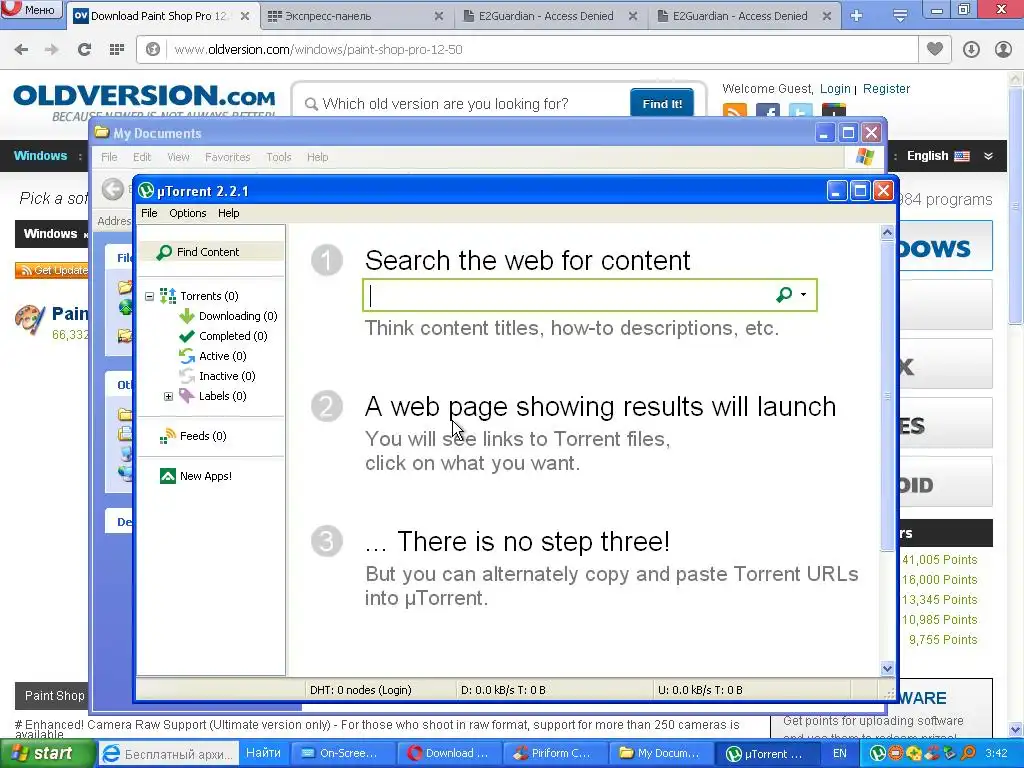This screenshot has width=1024, height=768.
Task: Go back in Opera browser
Action: pyautogui.click(x=21, y=50)
